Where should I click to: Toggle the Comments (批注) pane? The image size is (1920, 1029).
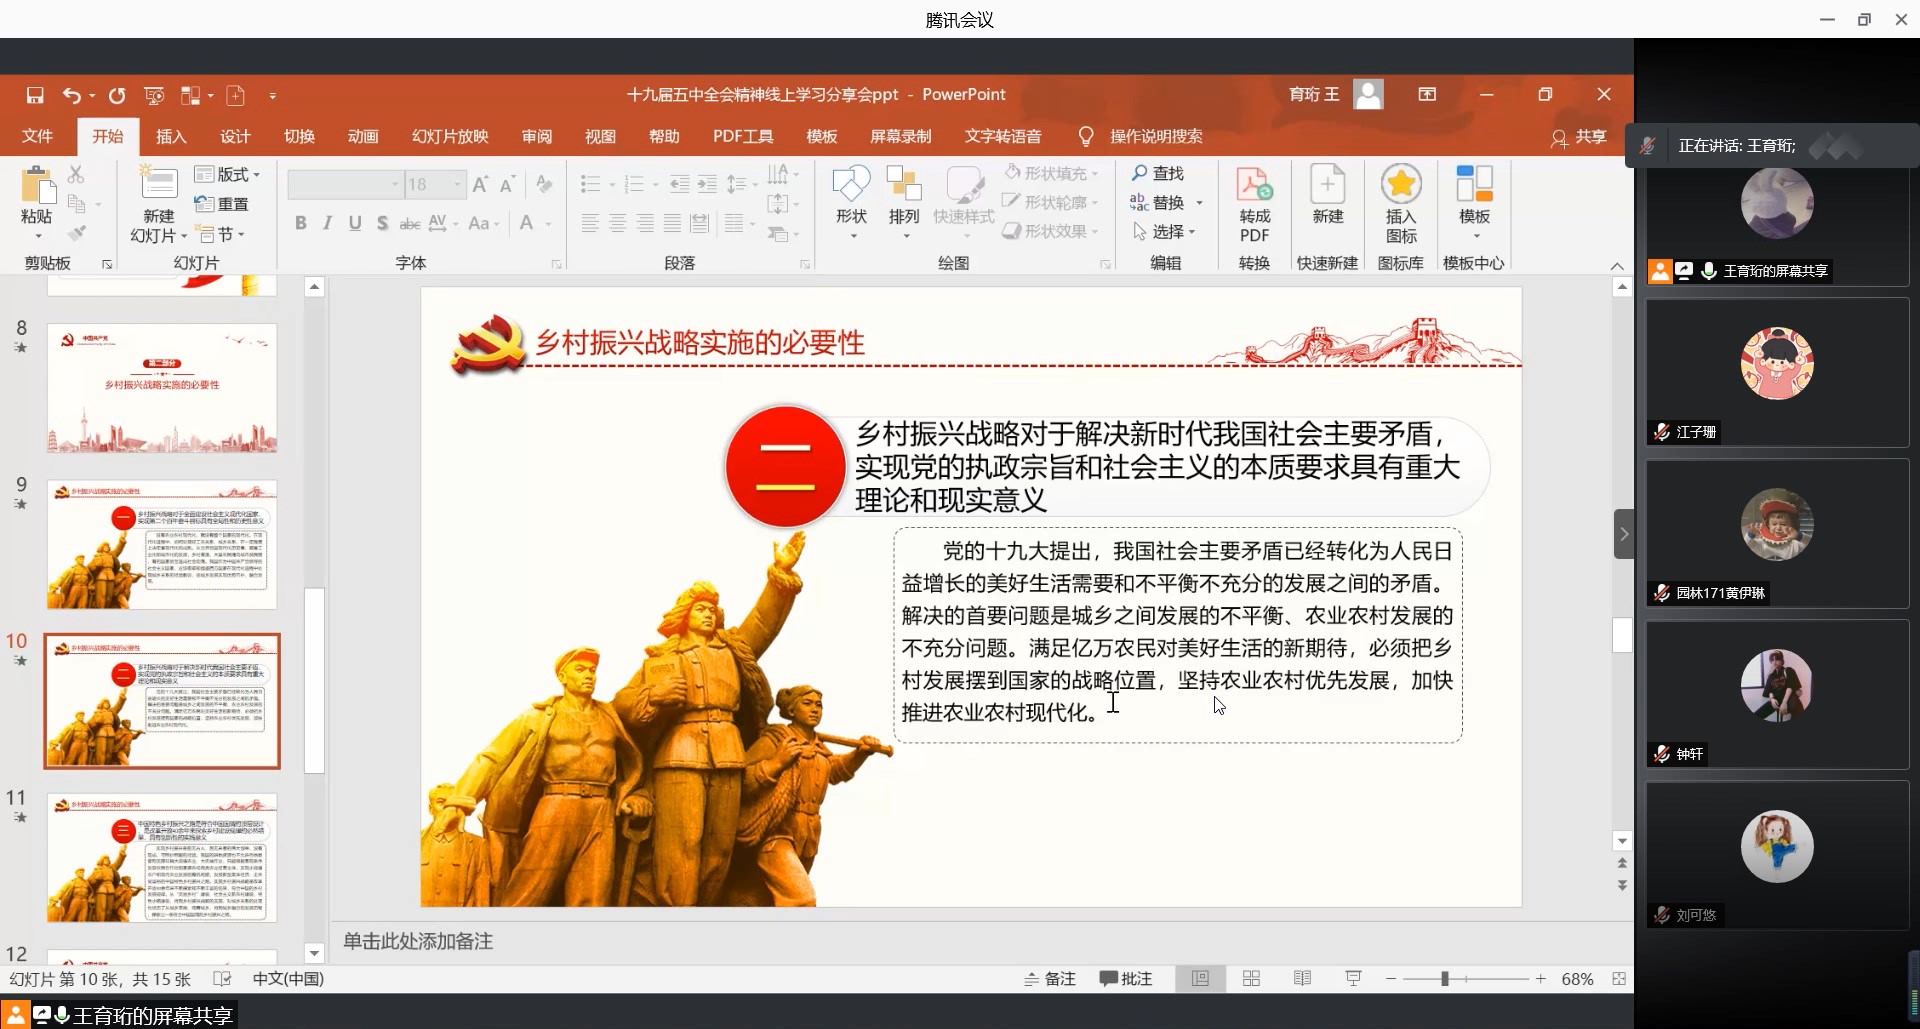click(1126, 979)
